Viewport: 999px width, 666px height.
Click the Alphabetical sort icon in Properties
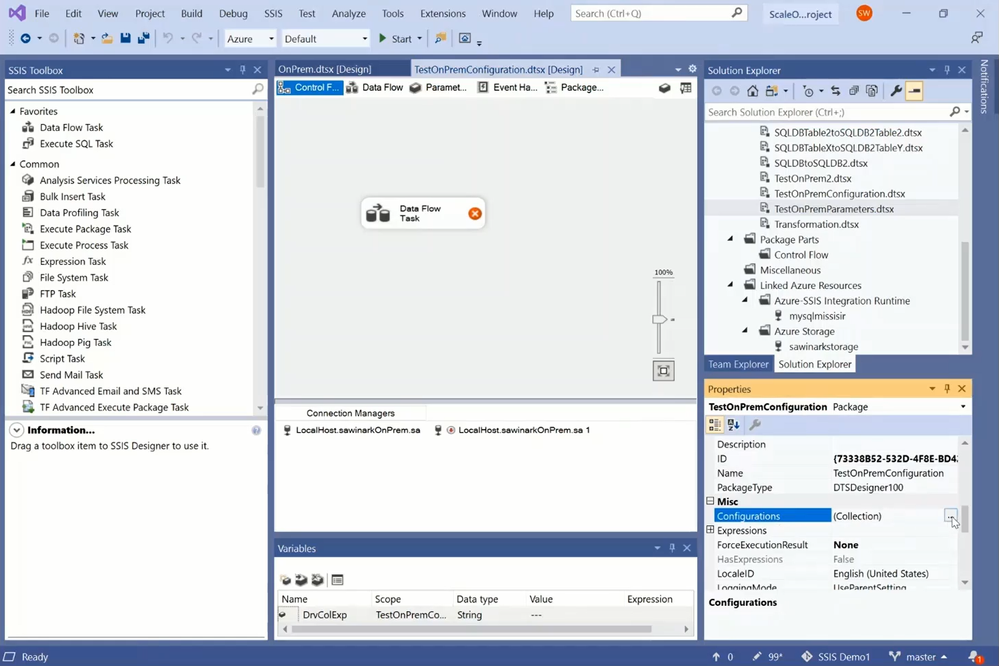point(733,424)
